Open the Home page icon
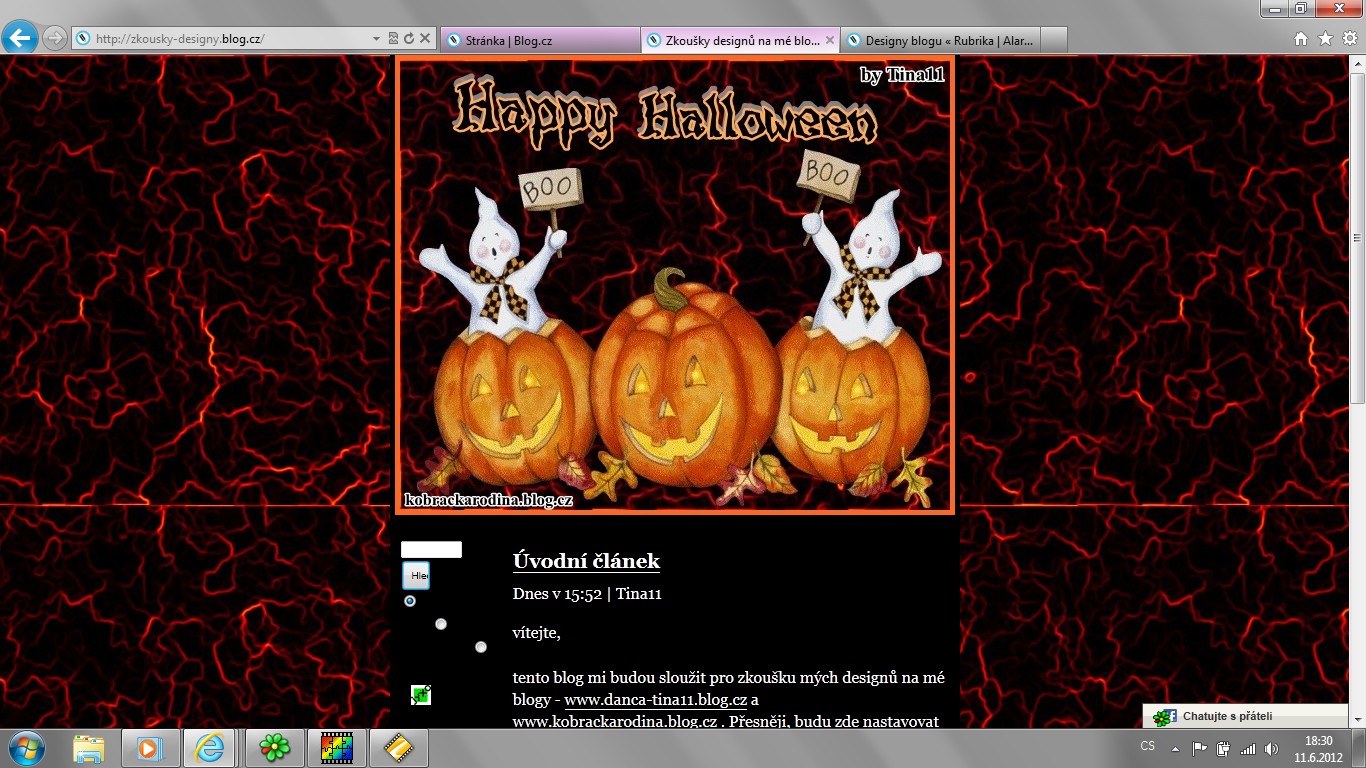Image resolution: width=1366 pixels, height=768 pixels. point(1301,39)
